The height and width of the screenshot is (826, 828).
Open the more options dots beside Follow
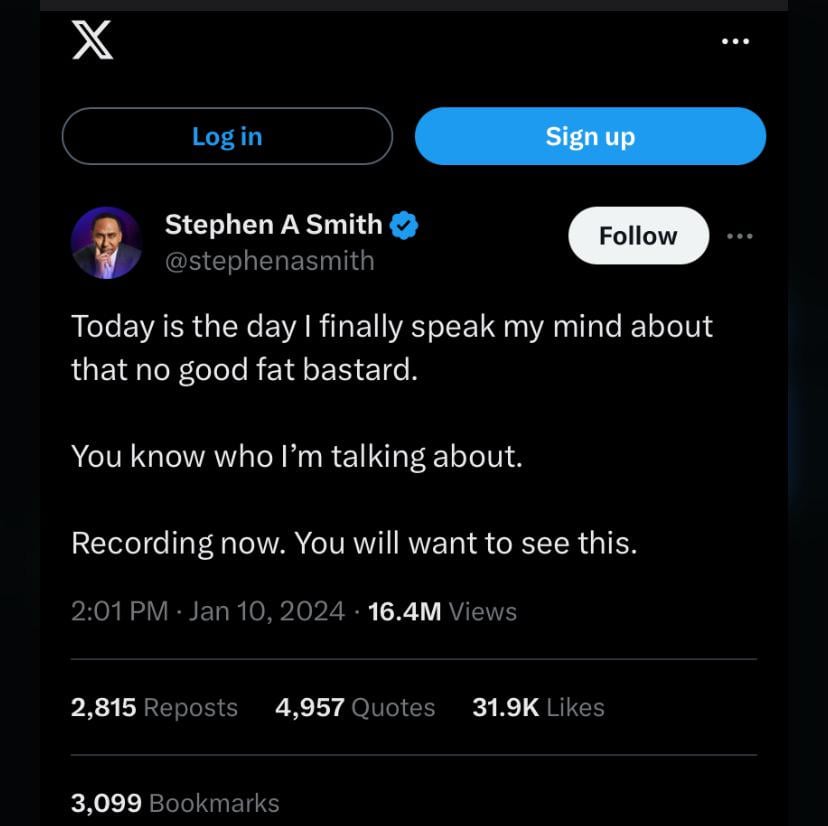tap(739, 236)
